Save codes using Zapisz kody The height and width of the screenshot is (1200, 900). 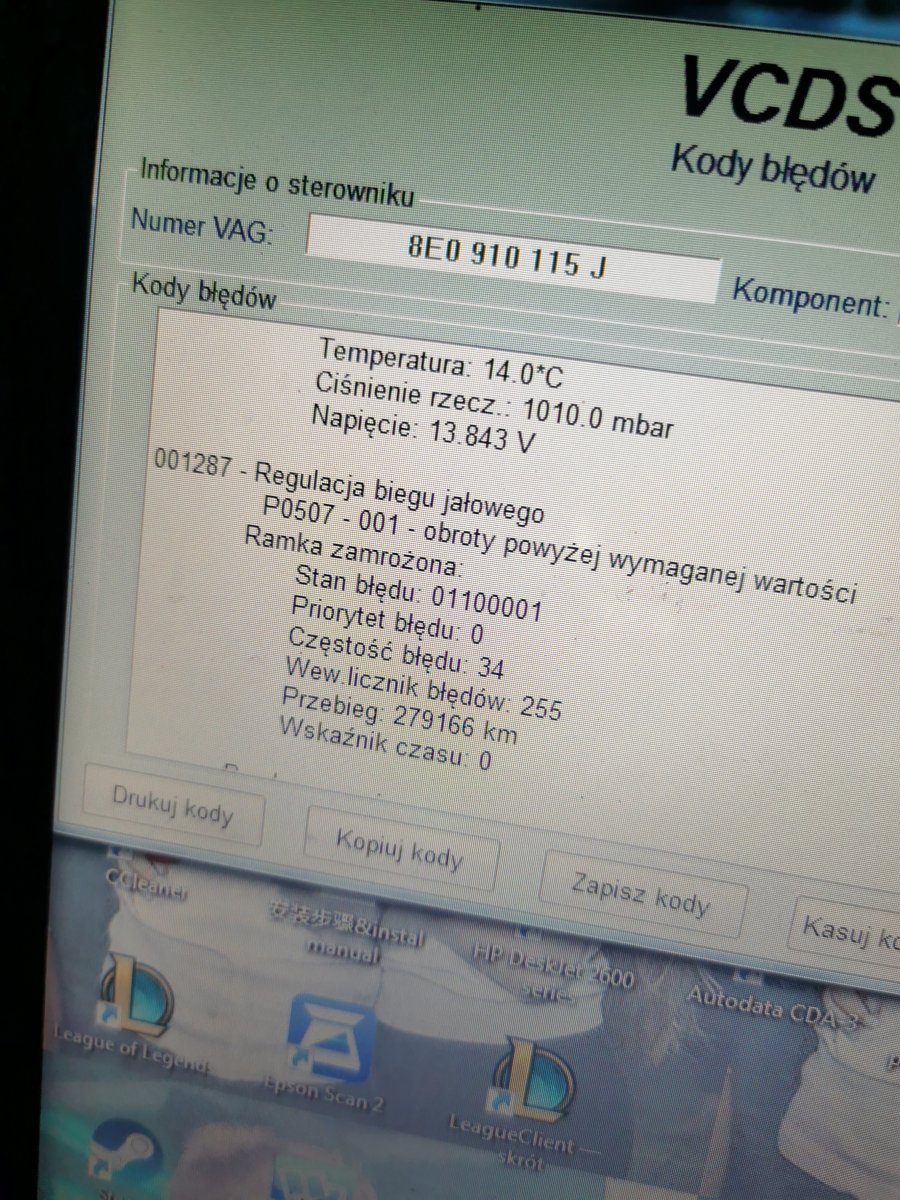point(641,894)
